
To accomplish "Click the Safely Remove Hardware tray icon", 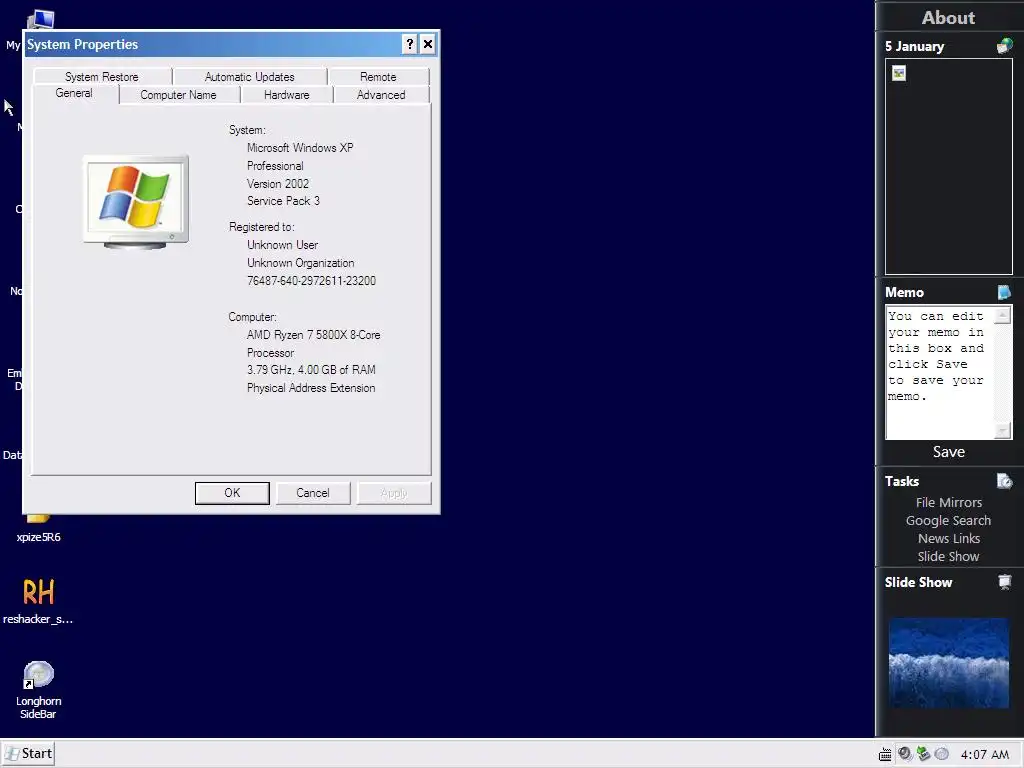I will (x=923, y=754).
